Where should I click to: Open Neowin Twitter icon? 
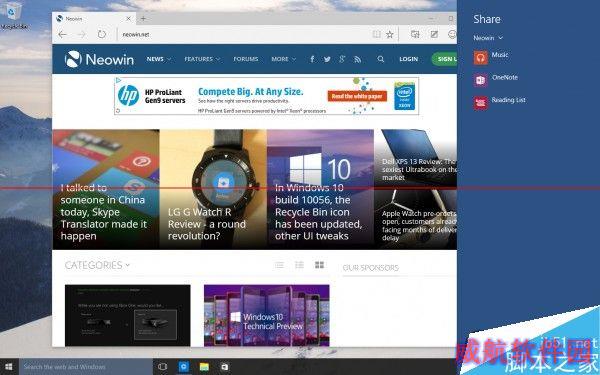[327, 59]
